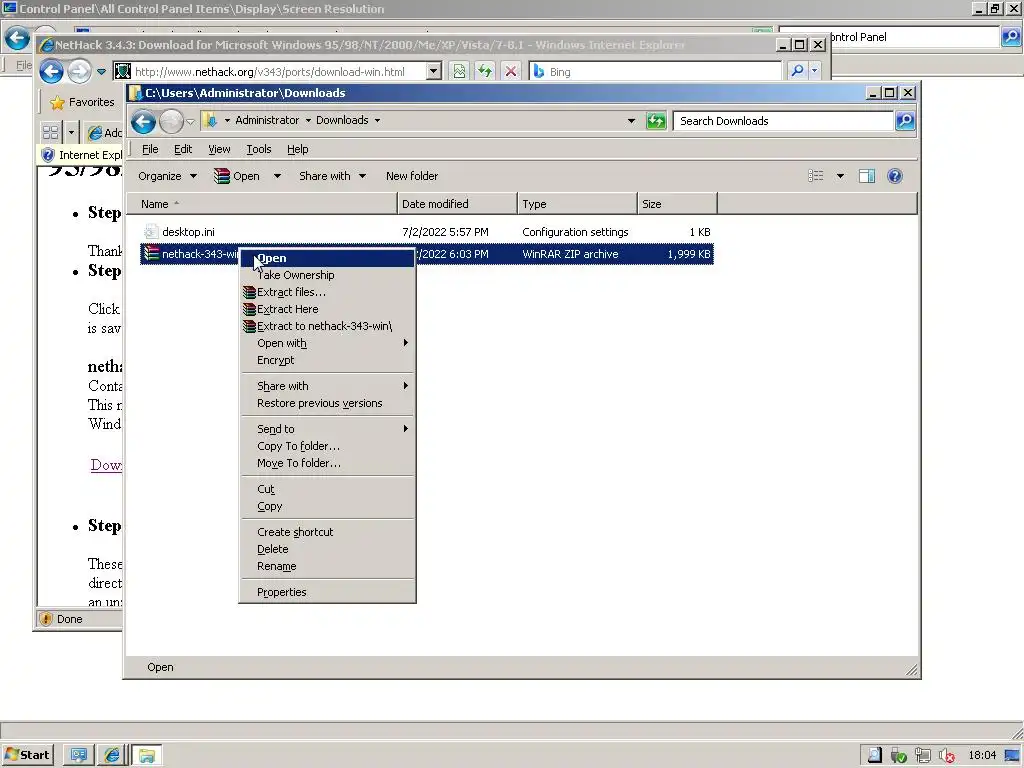Open the Tools menu in Downloads window
Image resolution: width=1024 pixels, height=768 pixels.
point(259,149)
